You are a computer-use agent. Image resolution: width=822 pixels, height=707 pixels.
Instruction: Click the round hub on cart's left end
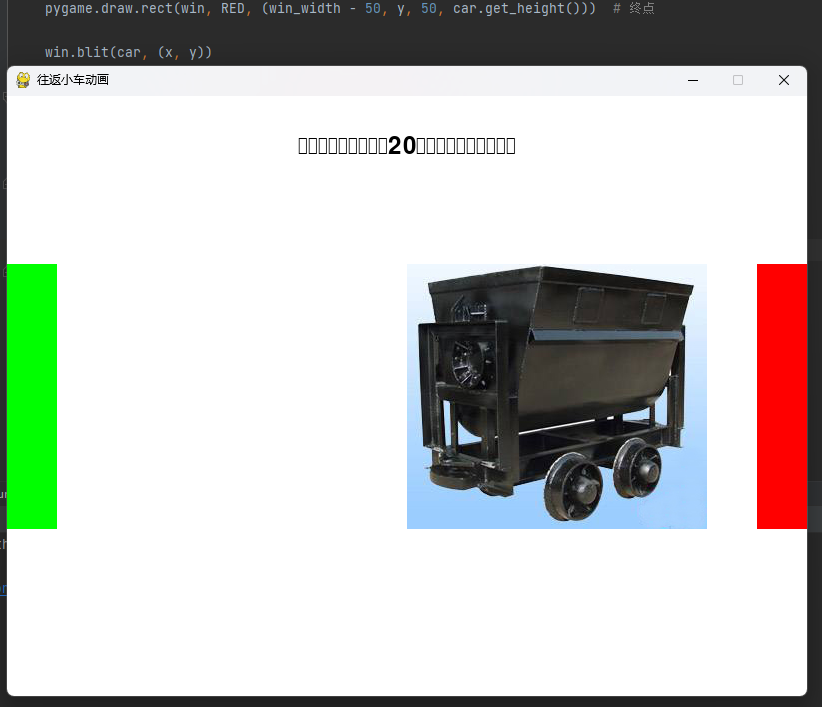coord(467,364)
